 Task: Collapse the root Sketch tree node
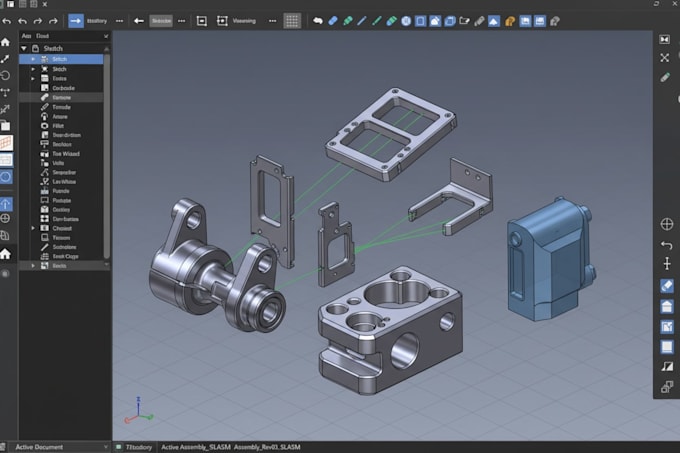click(x=24, y=49)
